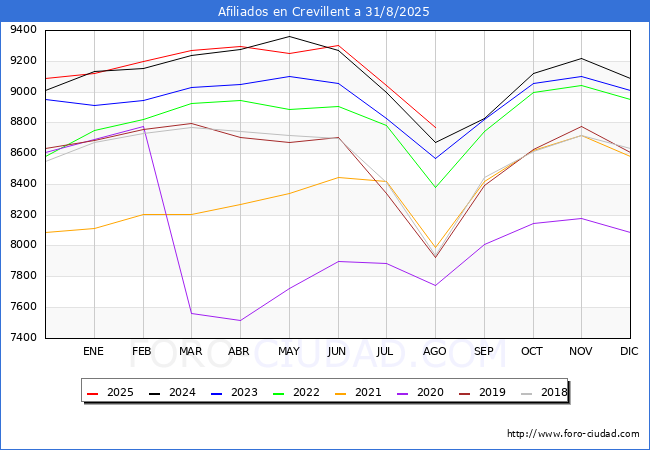Click the gray 2018 legend swatch

pos(526,393)
